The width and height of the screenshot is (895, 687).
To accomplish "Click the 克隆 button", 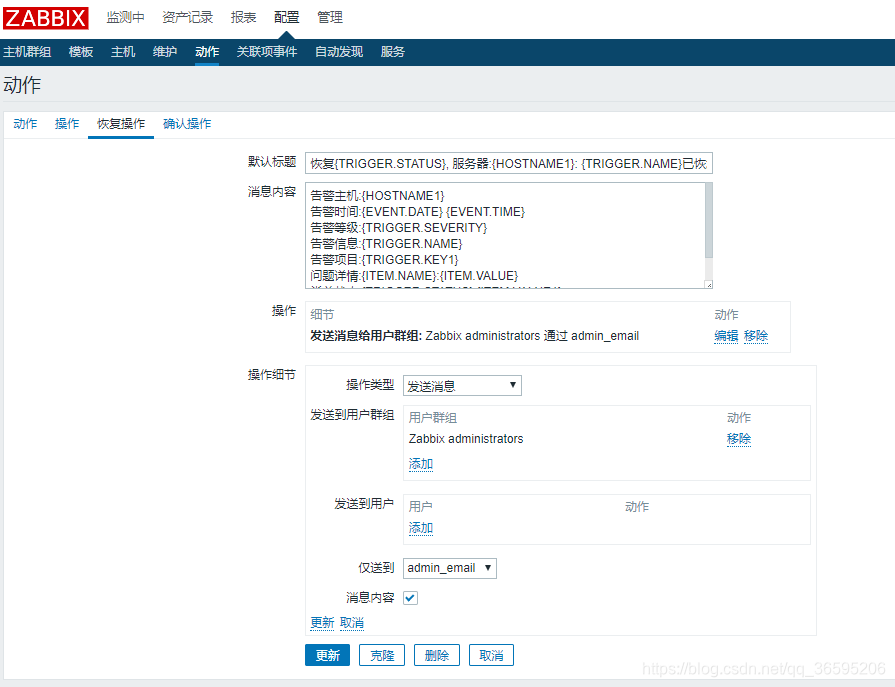I will click(382, 655).
